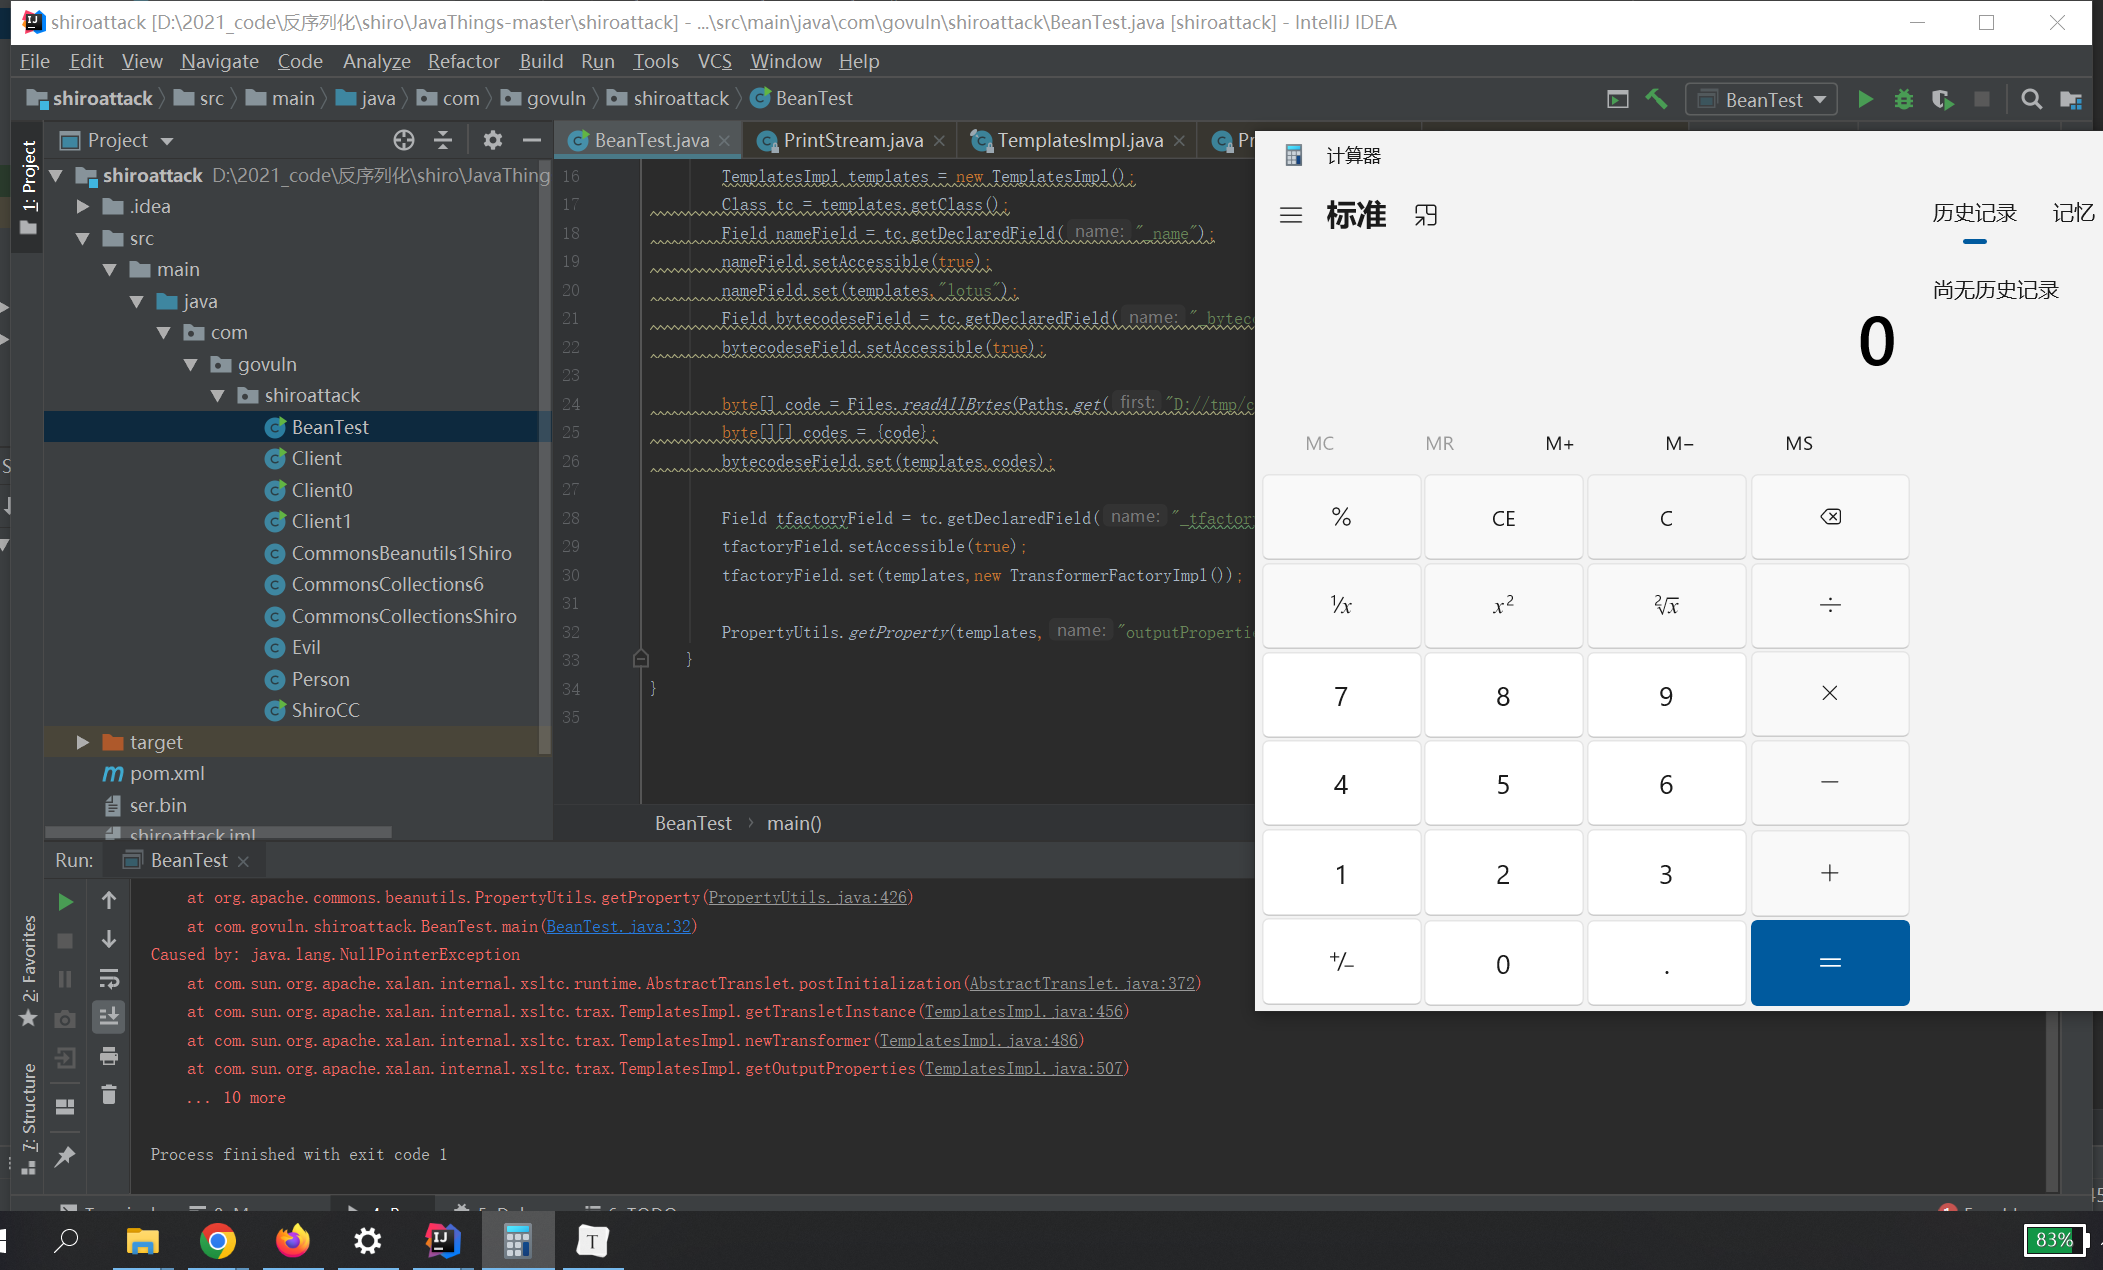Viewport: 2103px width, 1270px height.
Task: Open Chrome from the taskbar
Action: click(217, 1241)
